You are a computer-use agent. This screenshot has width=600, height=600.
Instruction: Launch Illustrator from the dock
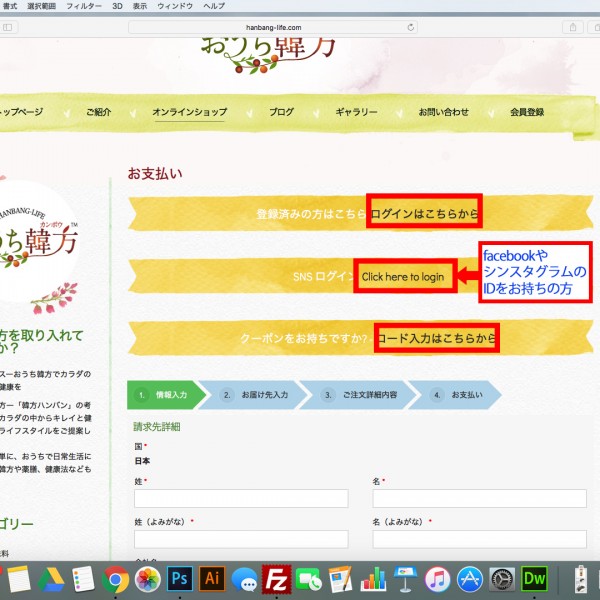pyautogui.click(x=212, y=578)
